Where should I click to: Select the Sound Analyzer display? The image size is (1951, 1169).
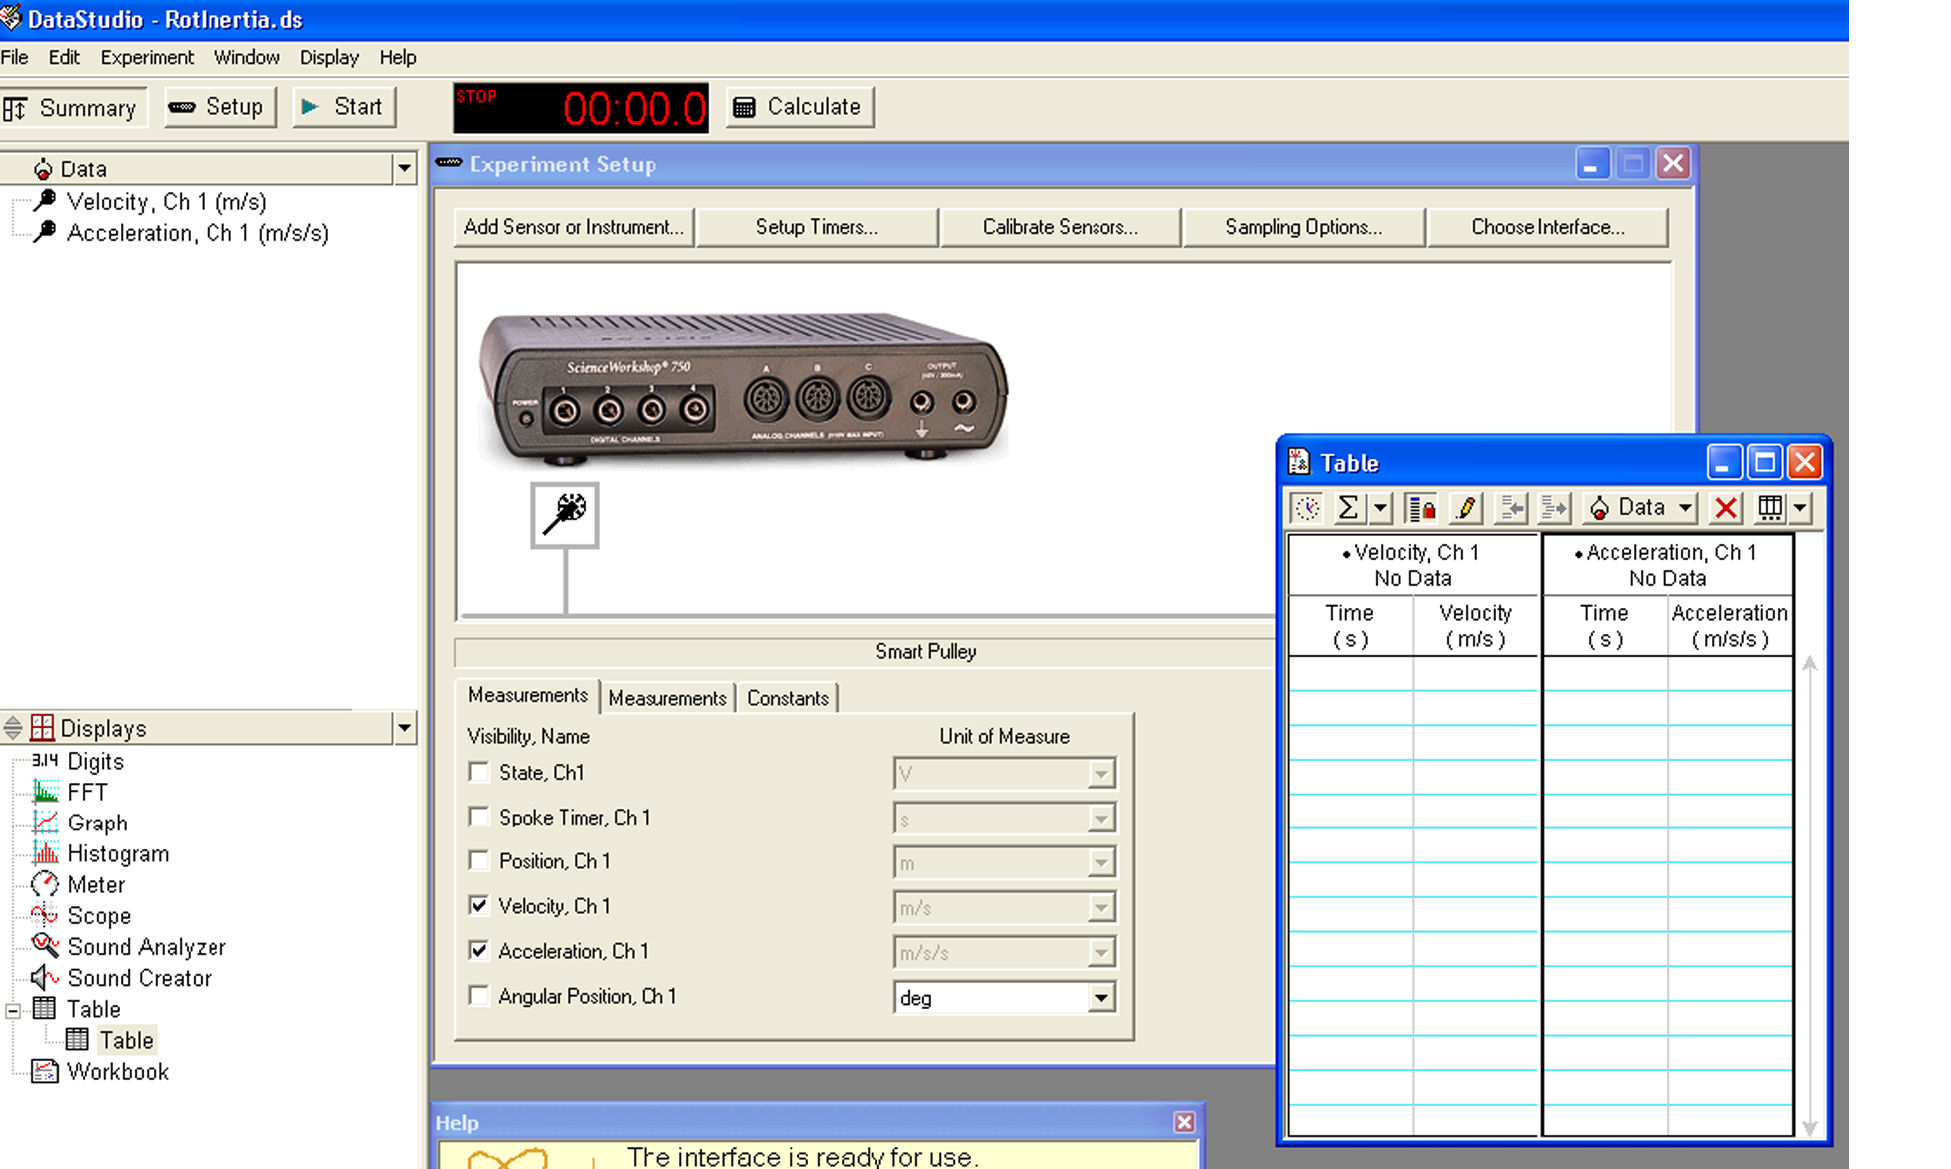146,947
